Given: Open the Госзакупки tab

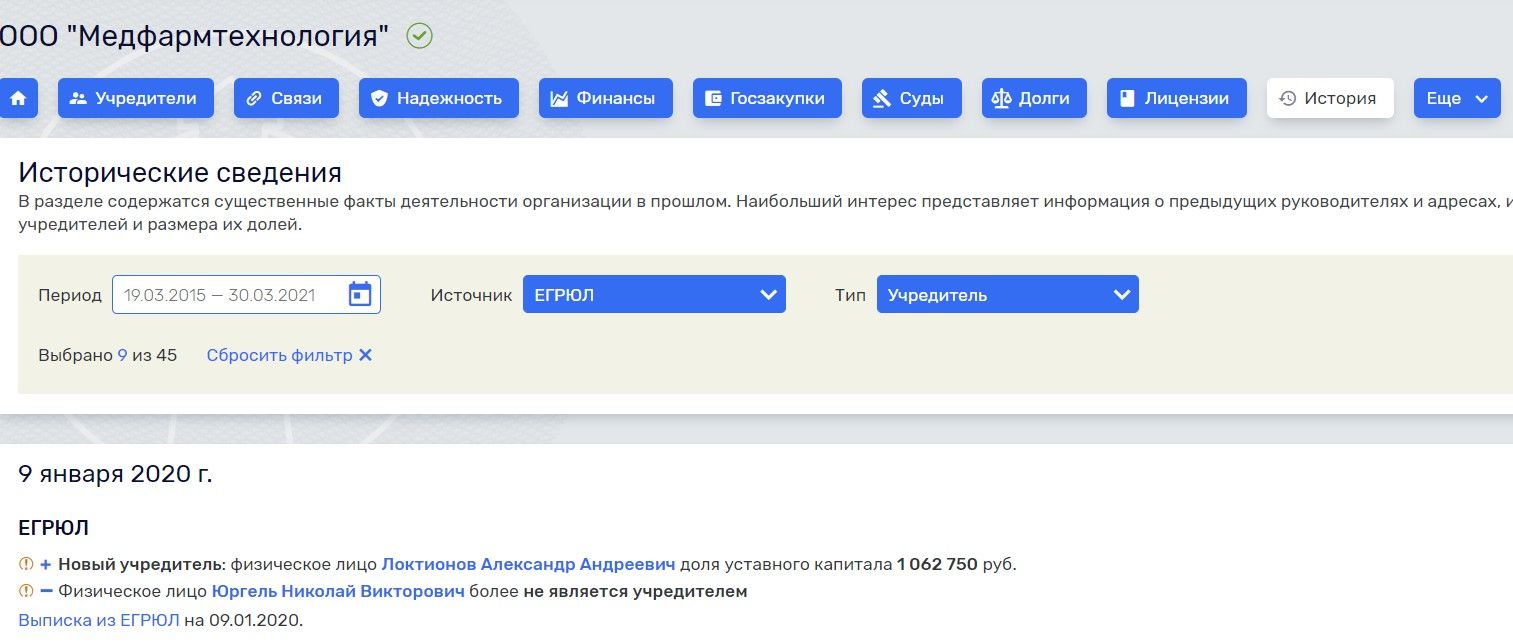Looking at the screenshot, I should (767, 98).
